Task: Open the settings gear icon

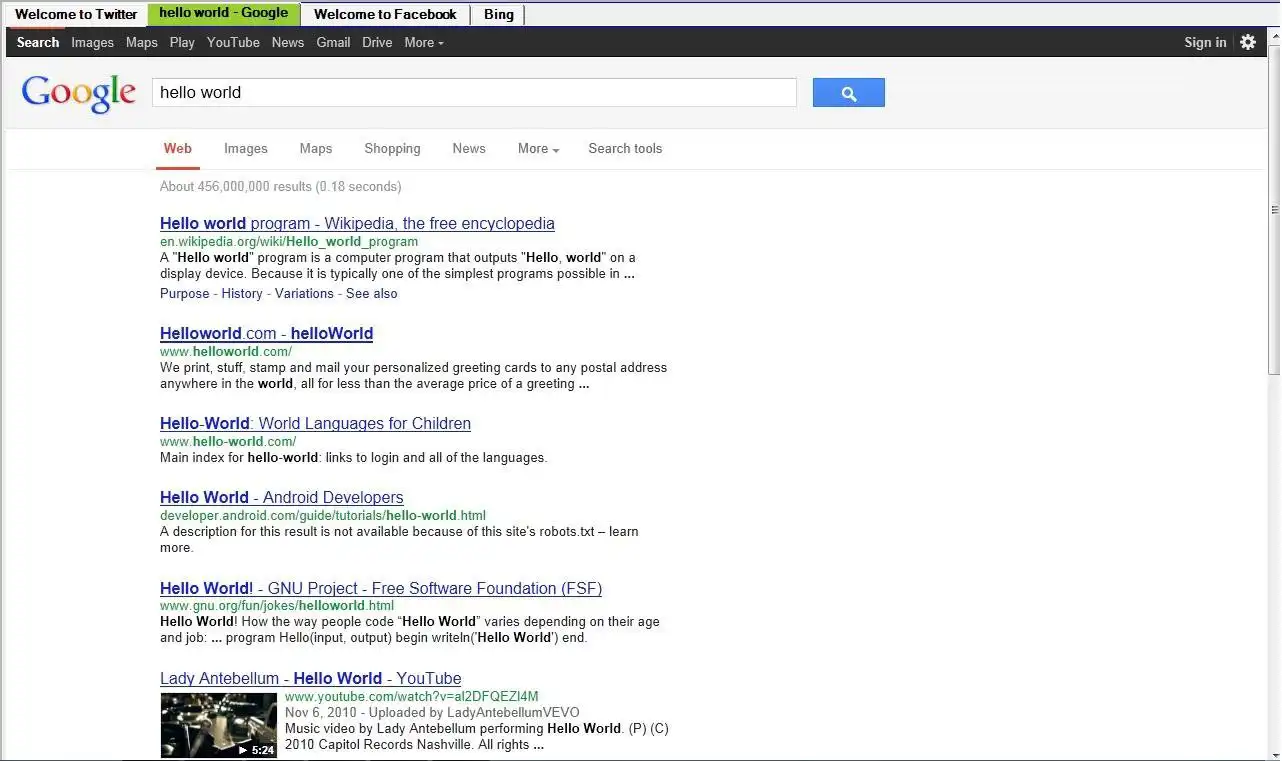Action: tap(1248, 42)
